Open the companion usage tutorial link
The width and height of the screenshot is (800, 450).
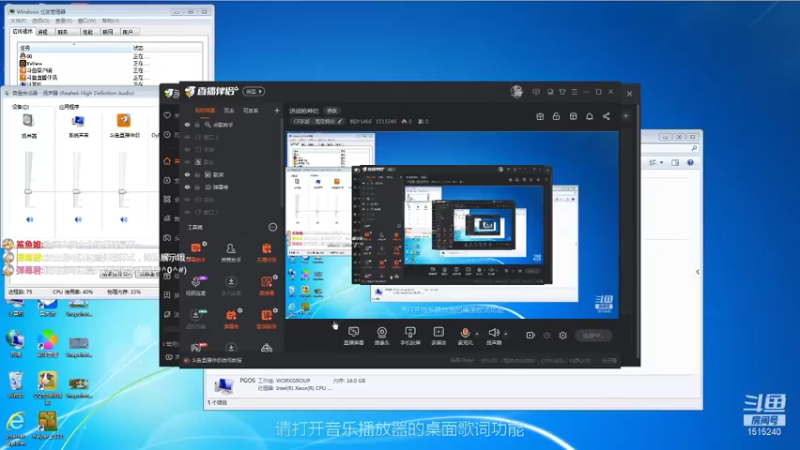tap(216, 360)
